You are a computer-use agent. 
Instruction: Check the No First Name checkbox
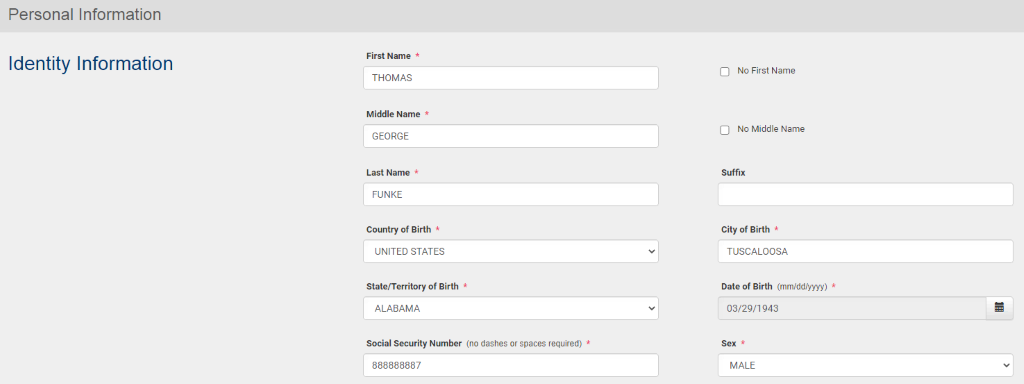(724, 72)
